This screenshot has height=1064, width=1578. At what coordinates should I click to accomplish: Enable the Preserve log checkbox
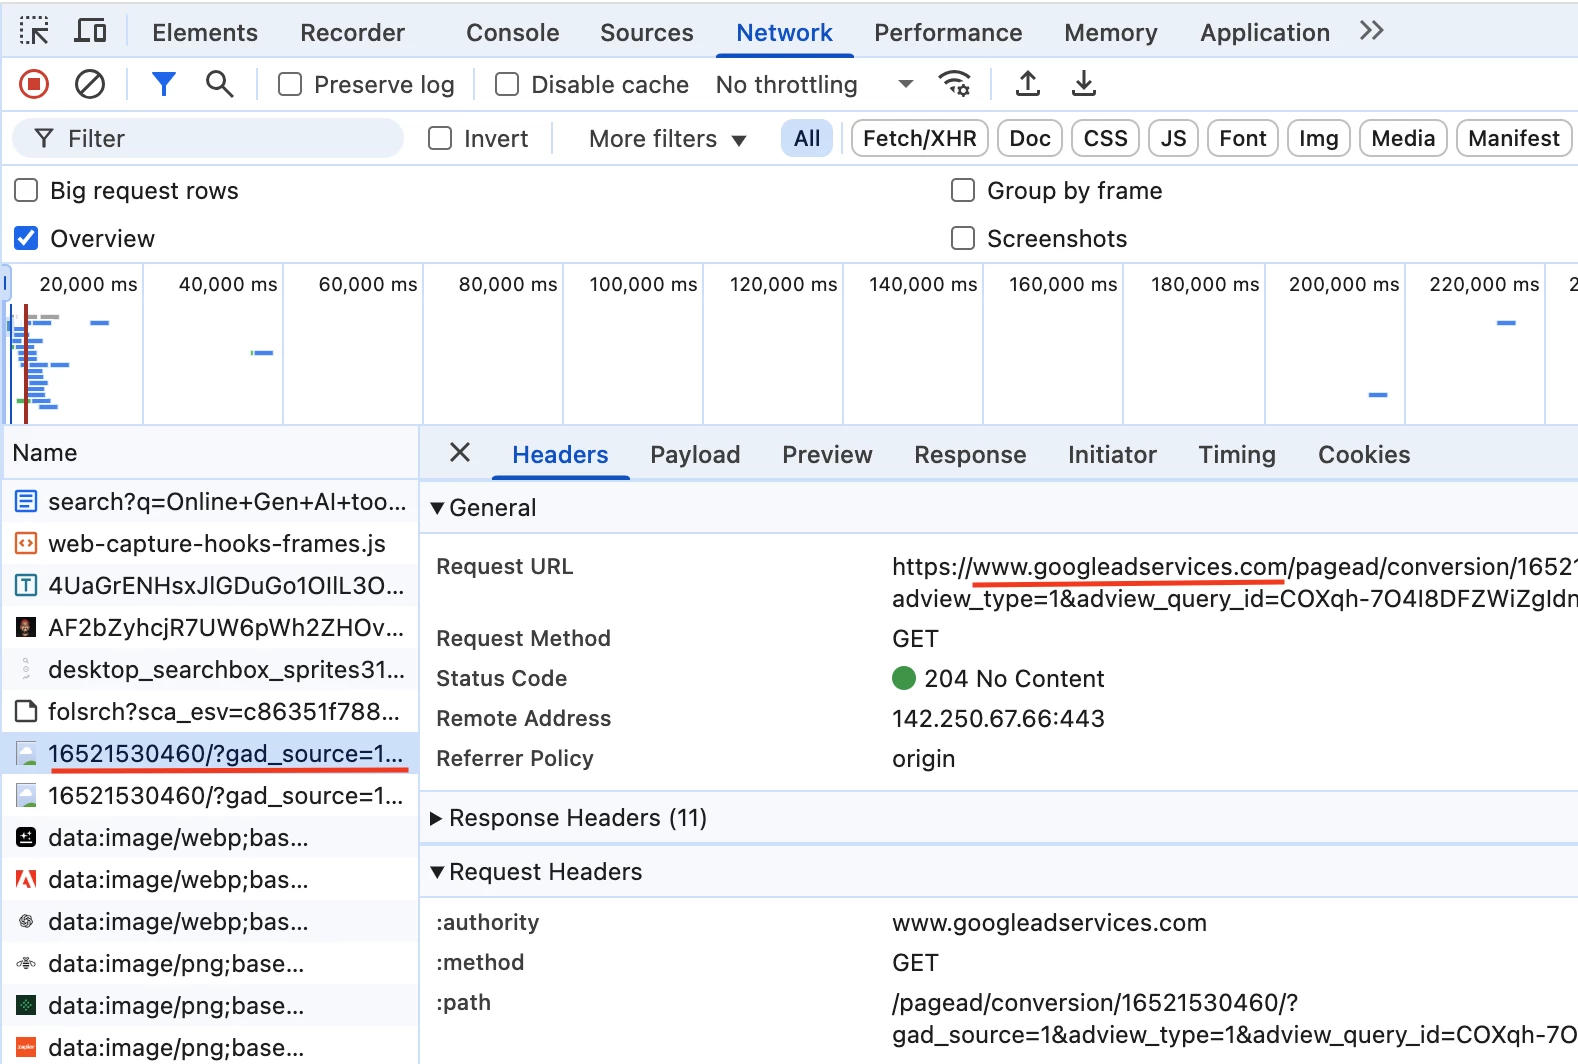click(290, 84)
